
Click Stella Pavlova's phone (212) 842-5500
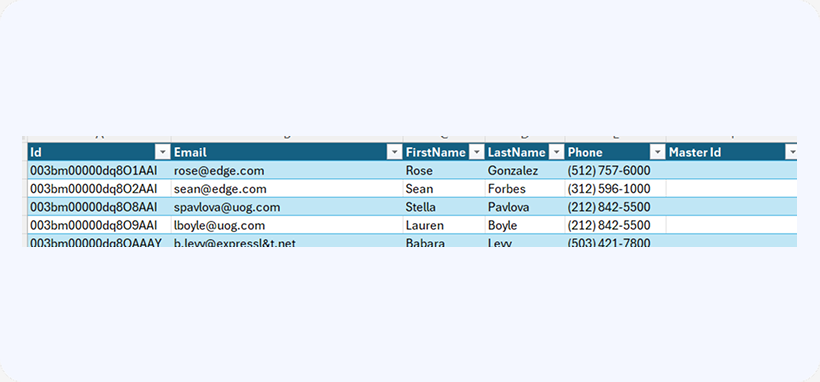coord(615,207)
